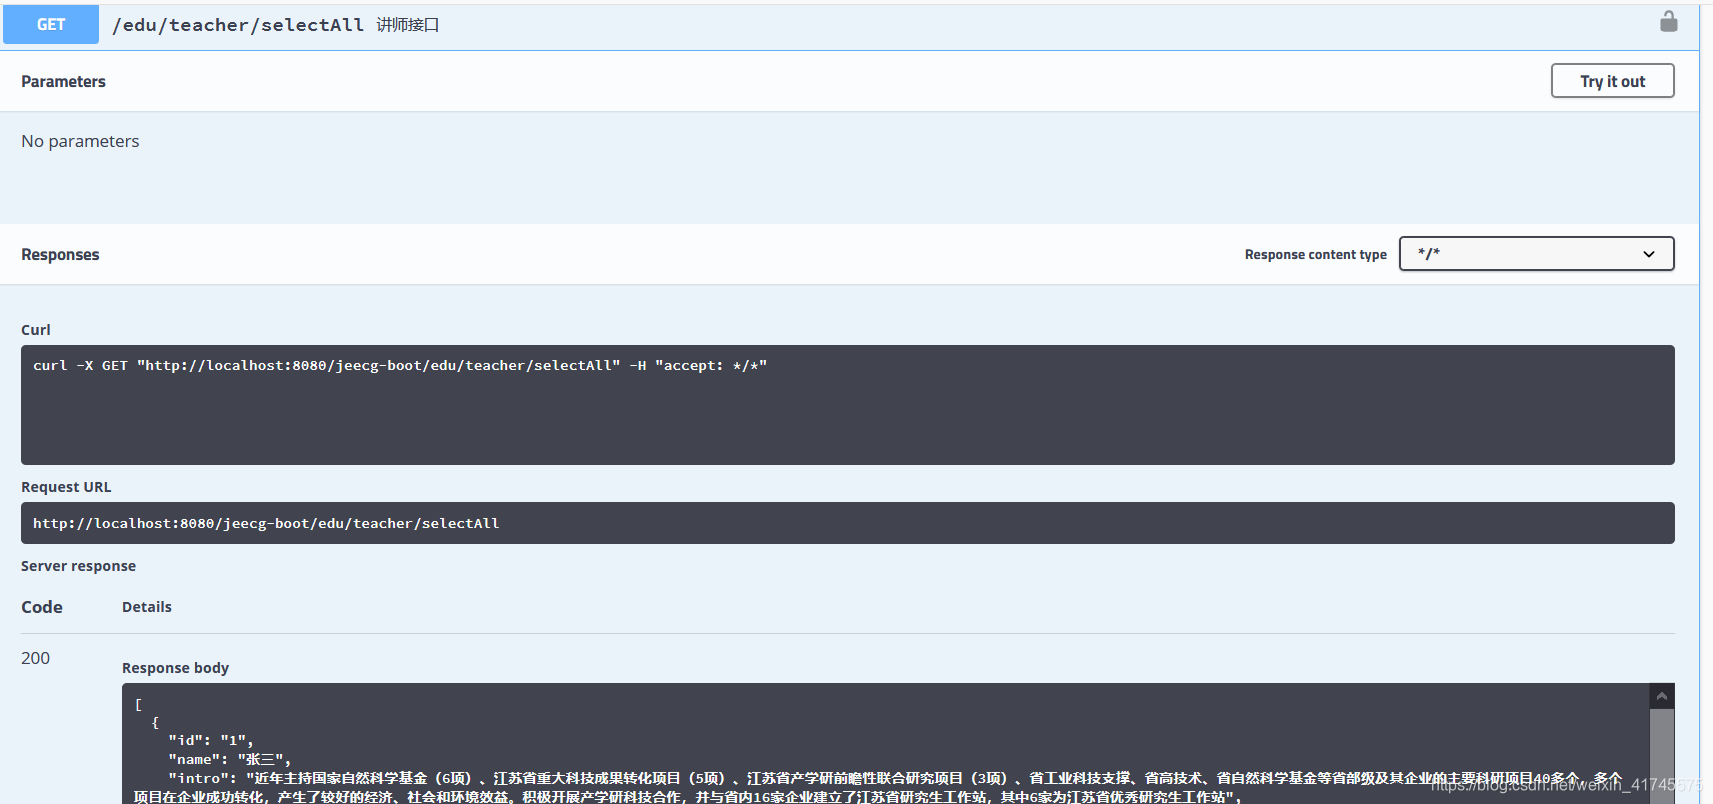The height and width of the screenshot is (804, 1713).
Task: Click the Request URL label
Action: click(66, 487)
